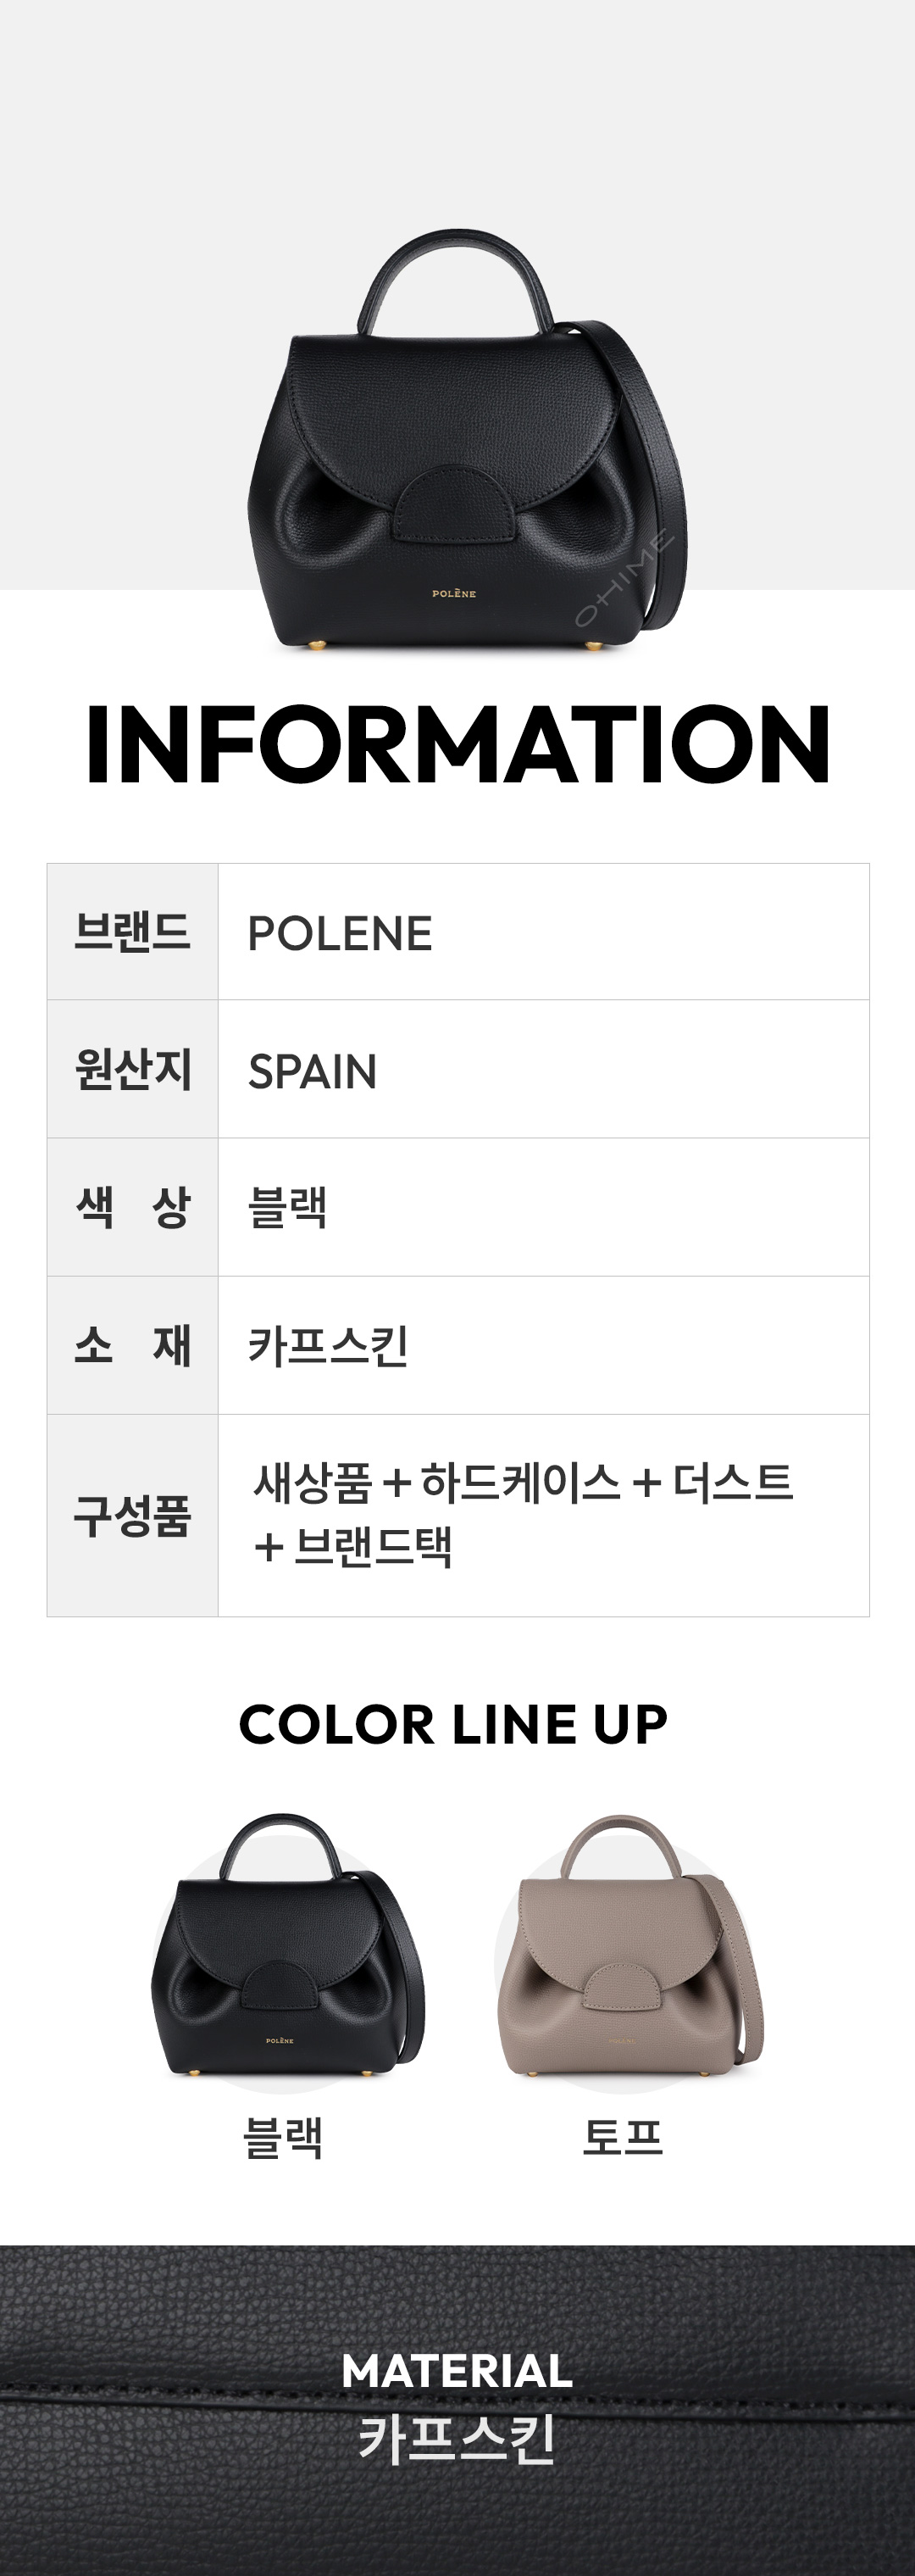Click the MATERIAL heading on leather banner
The image size is (915, 2576).
click(457, 2370)
